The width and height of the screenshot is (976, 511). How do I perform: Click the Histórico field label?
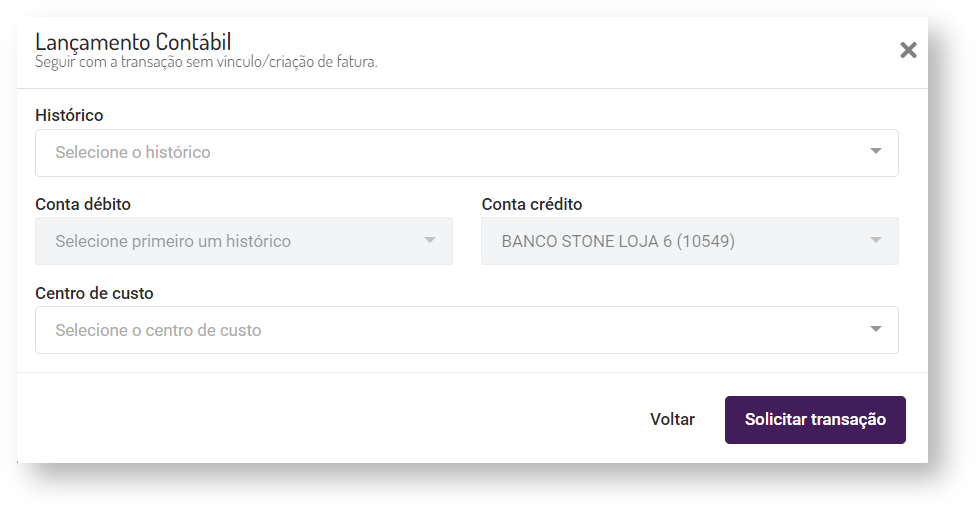click(x=69, y=115)
